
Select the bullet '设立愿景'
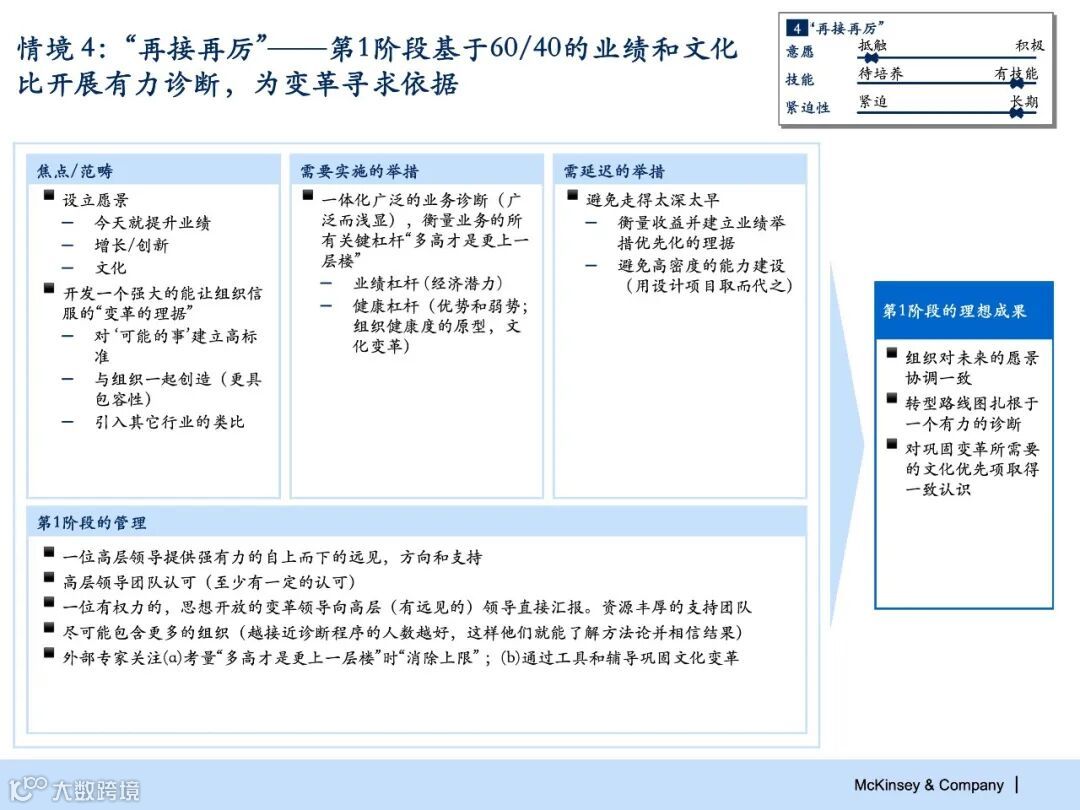pos(96,200)
